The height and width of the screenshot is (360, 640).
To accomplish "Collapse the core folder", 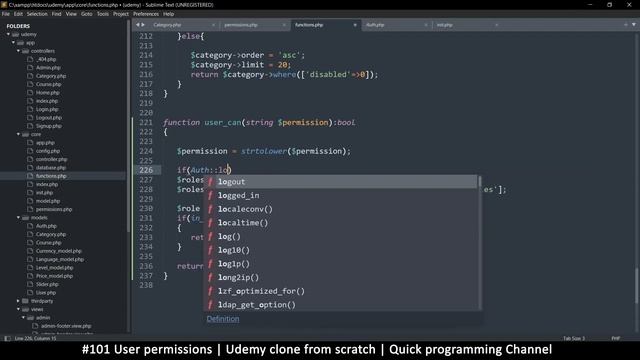I will pyautogui.click(x=18, y=134).
